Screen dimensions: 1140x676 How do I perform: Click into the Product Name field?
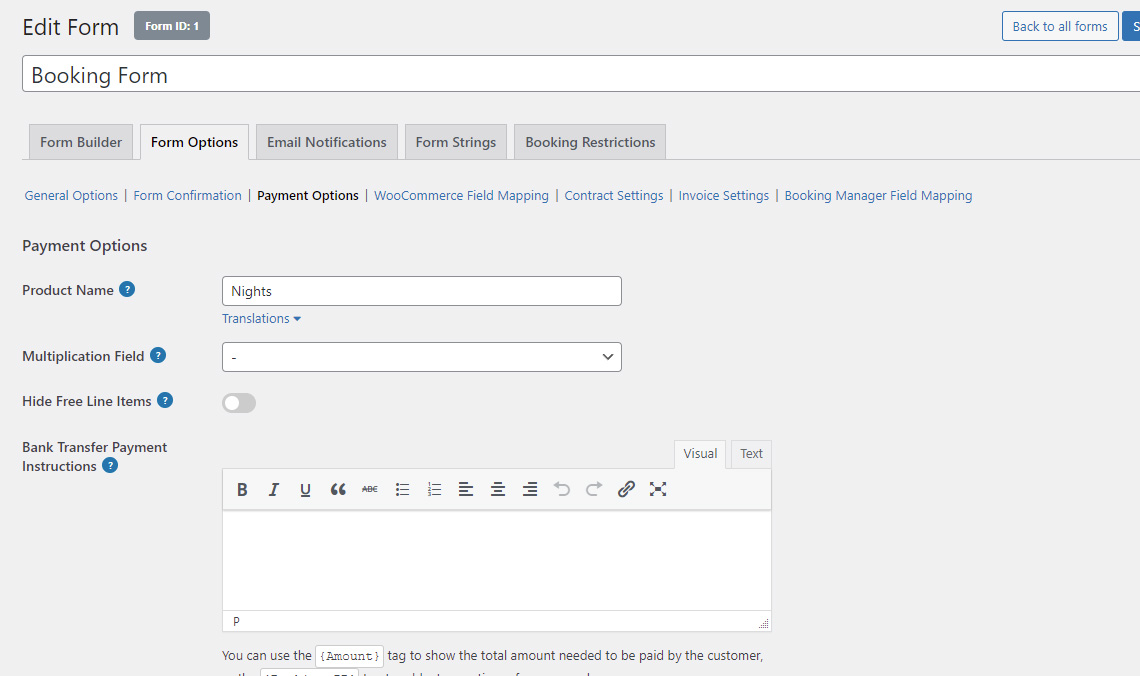(x=422, y=291)
